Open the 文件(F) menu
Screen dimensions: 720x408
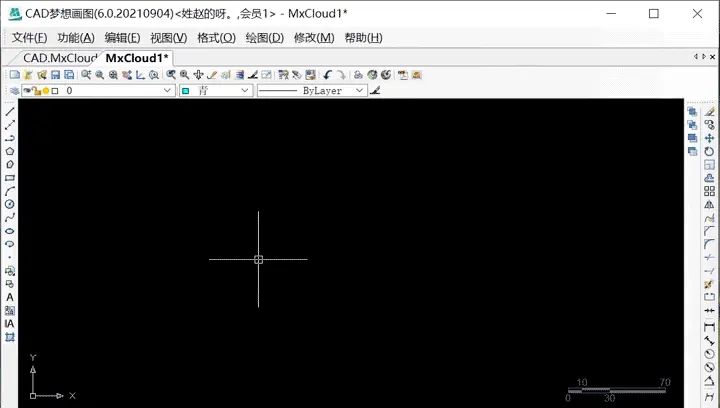click(29, 38)
